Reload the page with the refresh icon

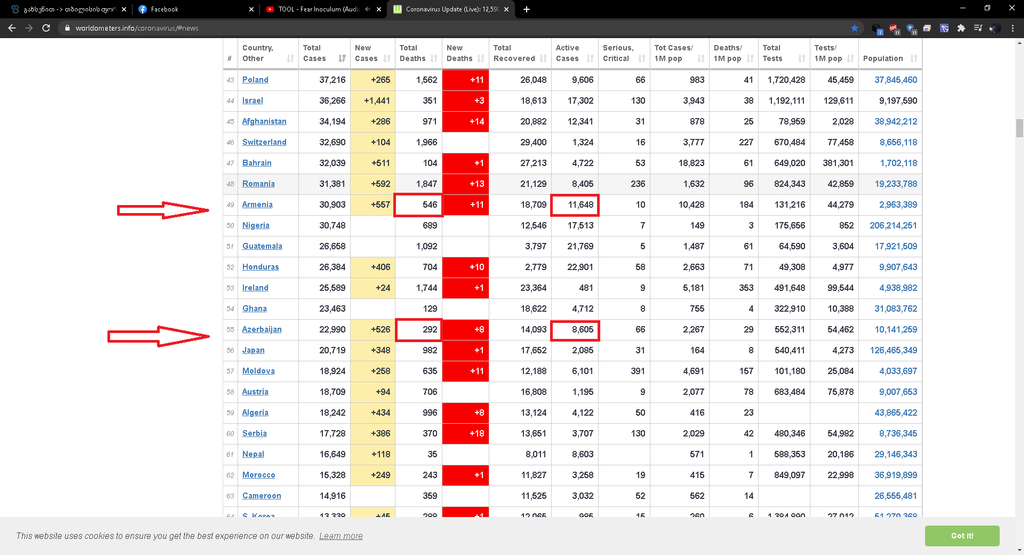point(46,28)
